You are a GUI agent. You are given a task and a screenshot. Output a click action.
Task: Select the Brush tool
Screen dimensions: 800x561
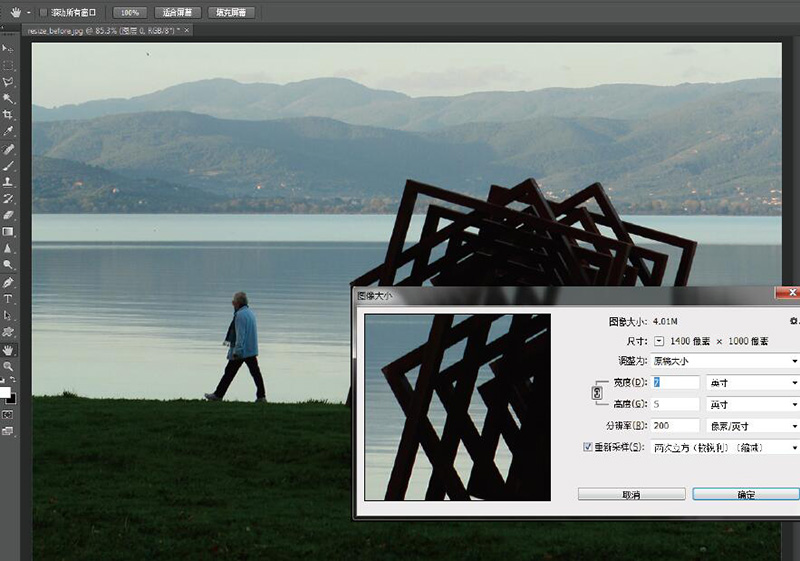(9, 165)
